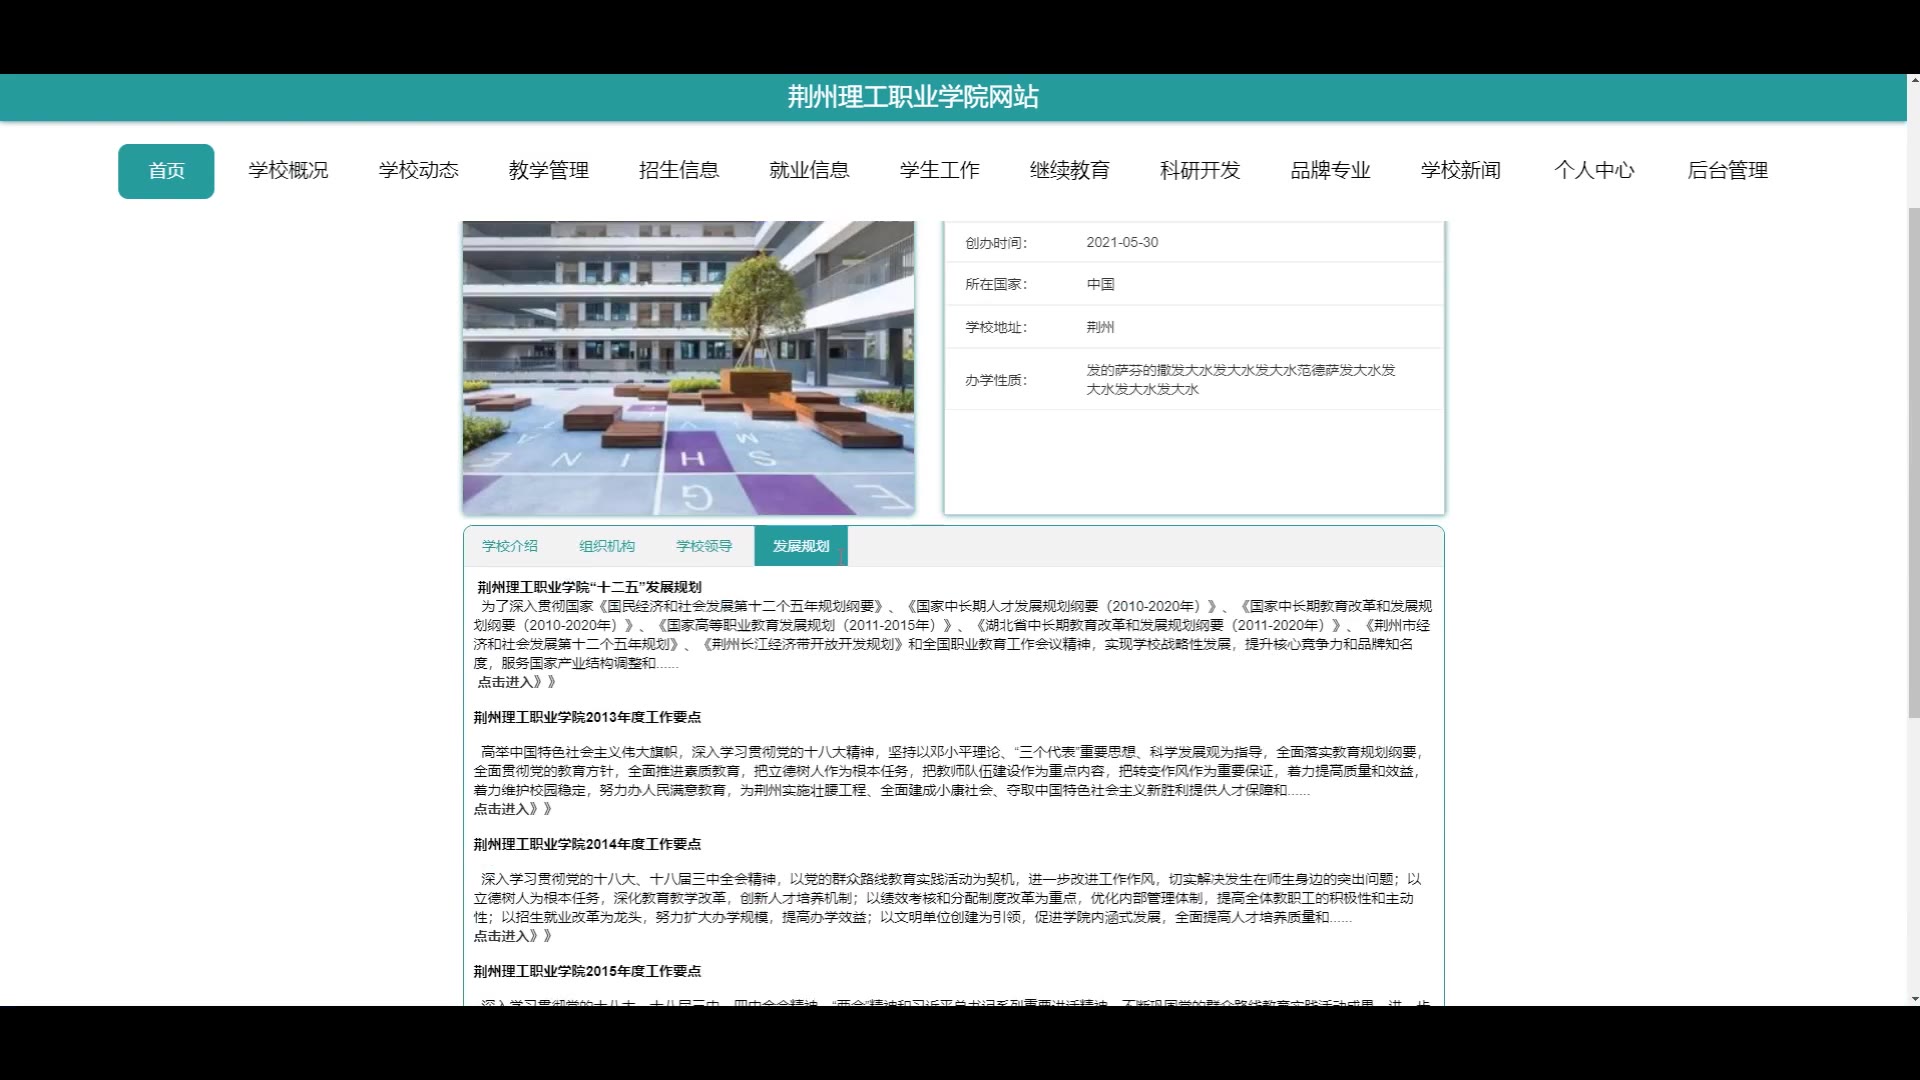Click the campus courtyard photo
Image resolution: width=1920 pixels, height=1080 pixels.
(688, 368)
